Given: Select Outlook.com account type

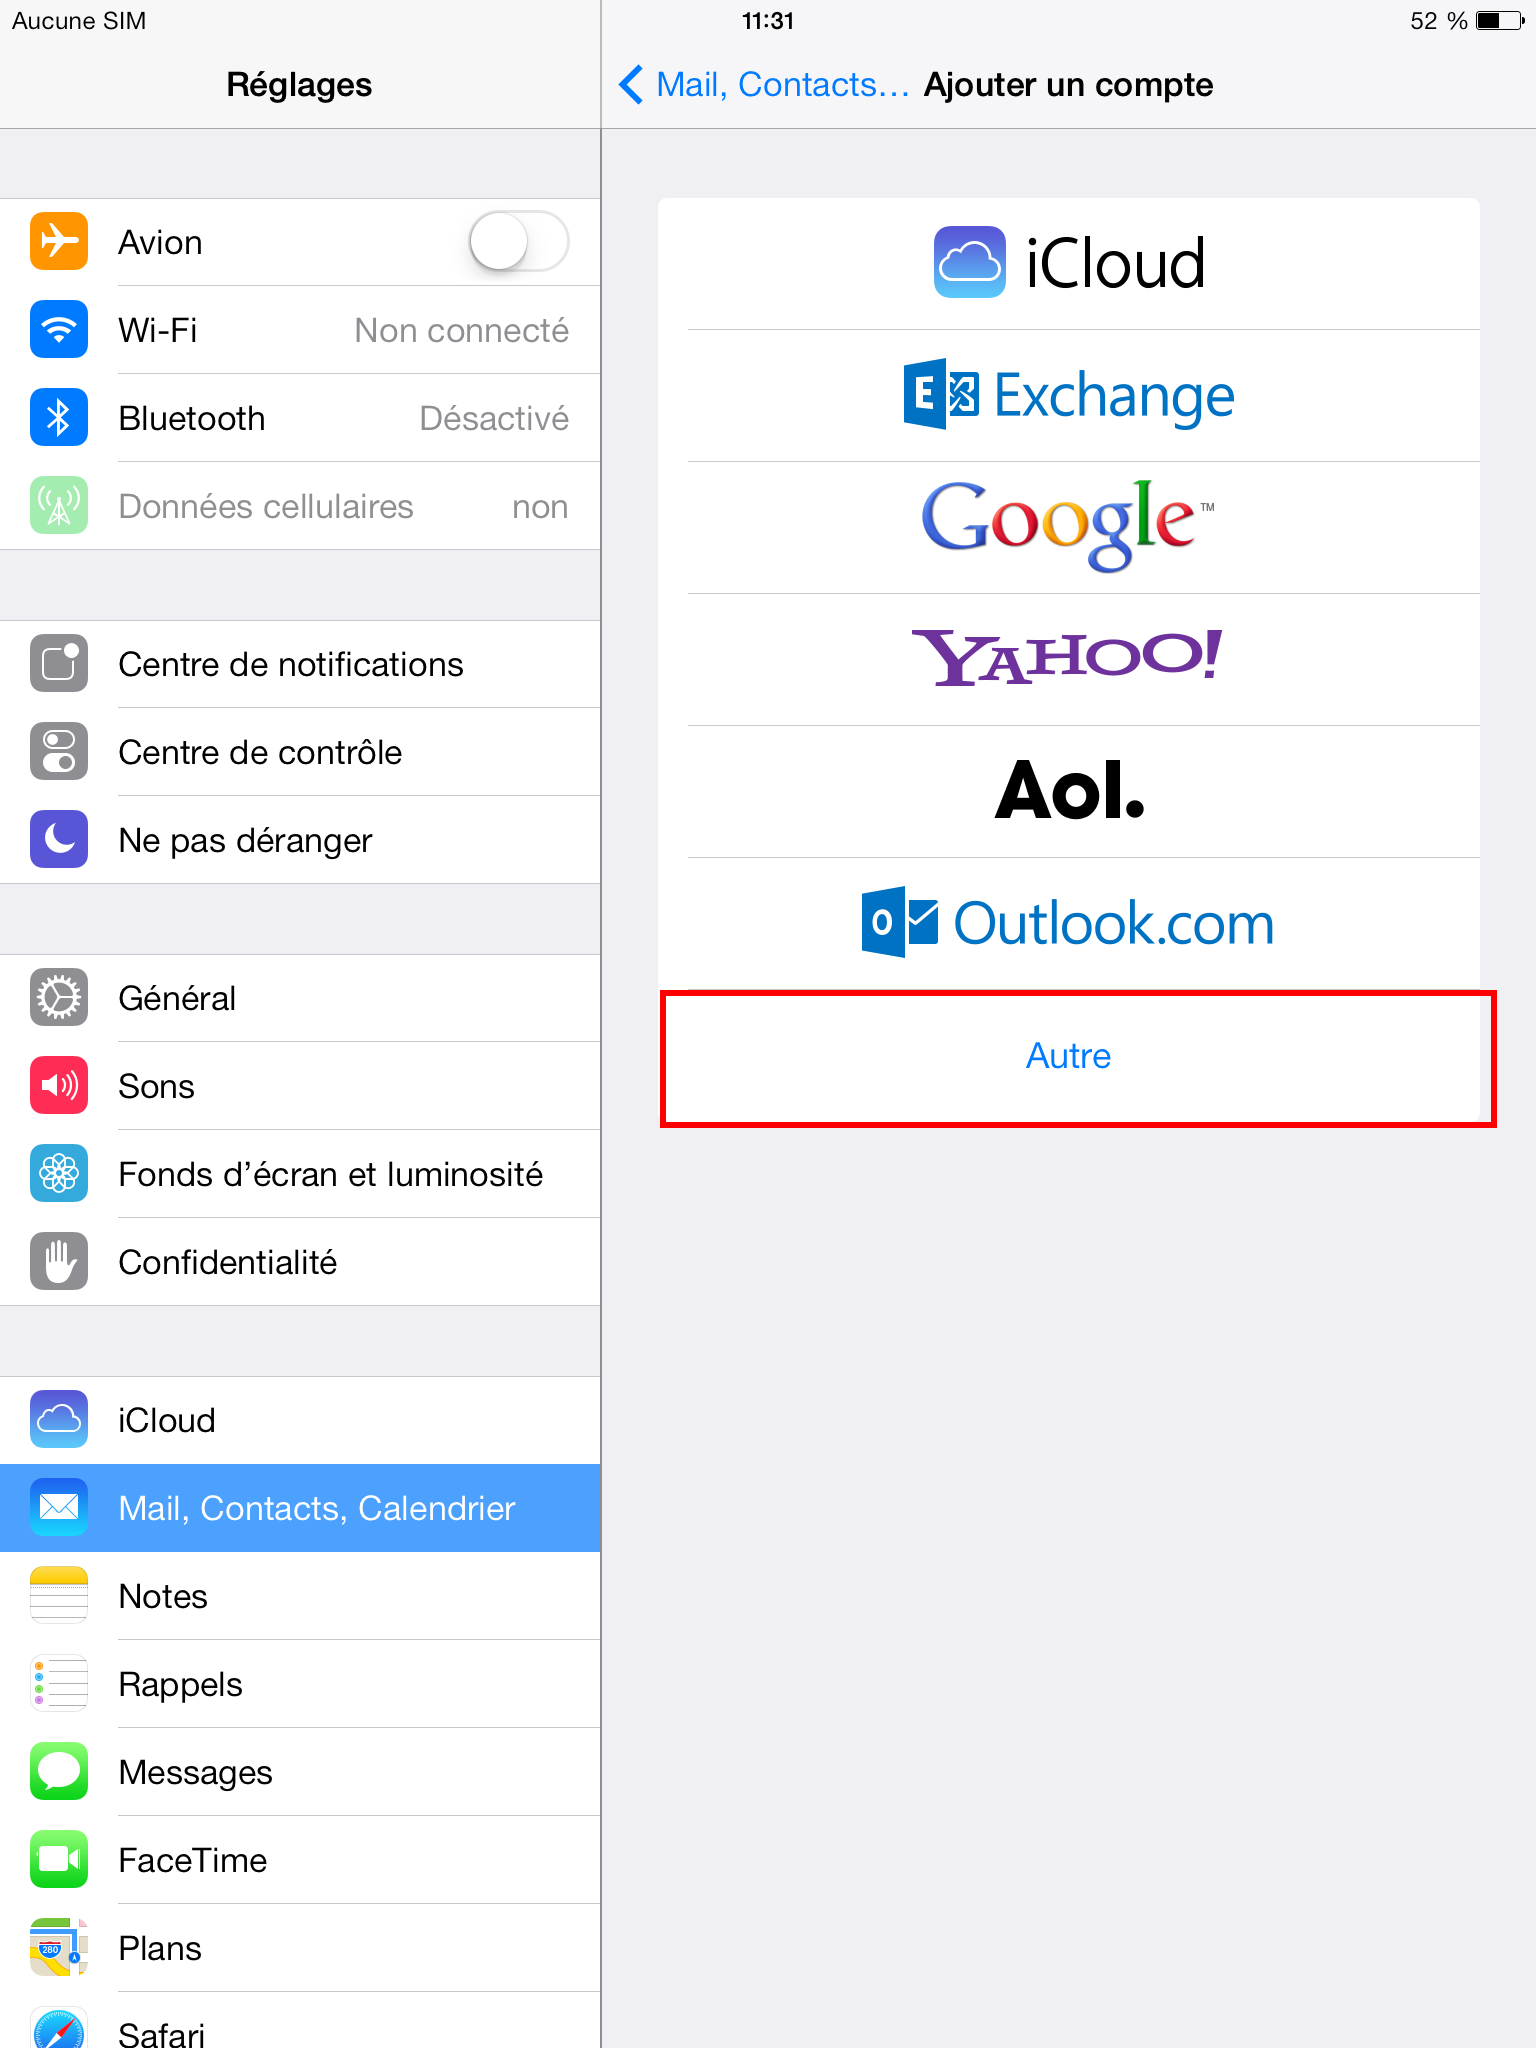Looking at the screenshot, I should click(x=1069, y=924).
